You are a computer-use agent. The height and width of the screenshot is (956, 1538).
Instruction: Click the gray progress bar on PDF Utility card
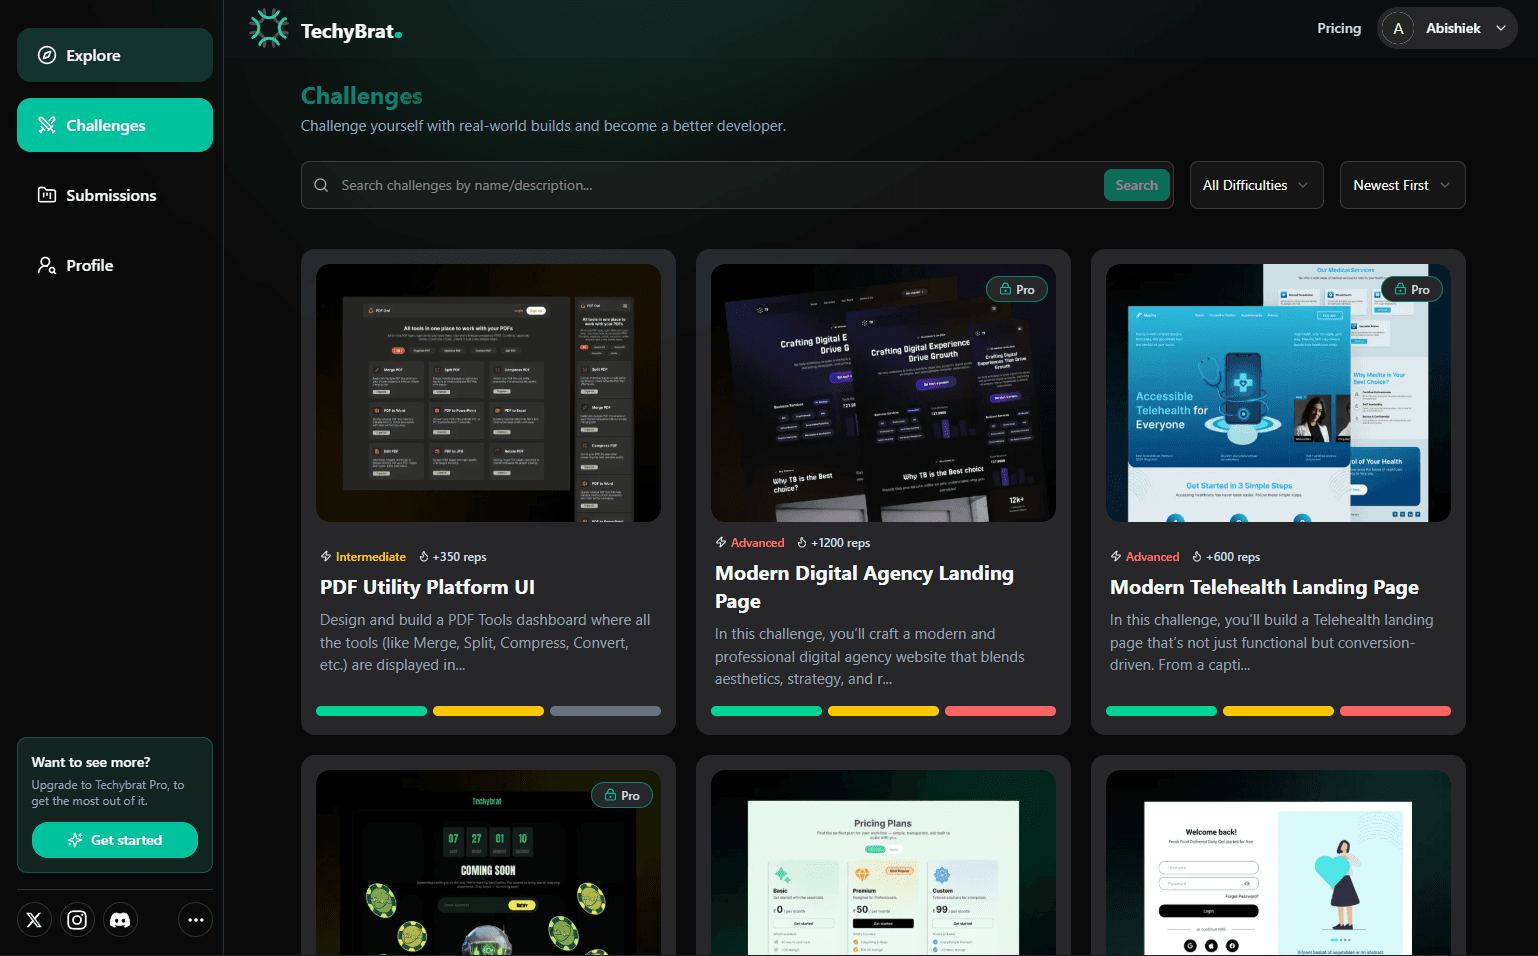[605, 711]
